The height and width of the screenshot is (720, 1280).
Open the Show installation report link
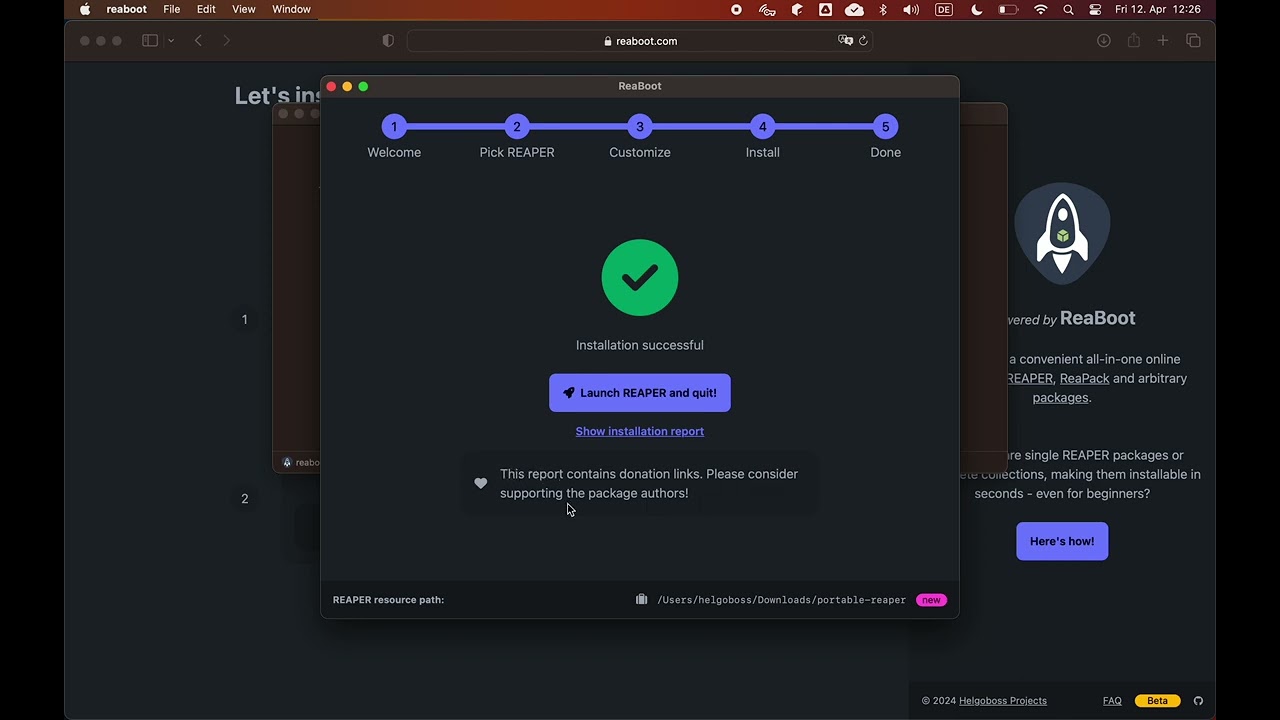(640, 431)
